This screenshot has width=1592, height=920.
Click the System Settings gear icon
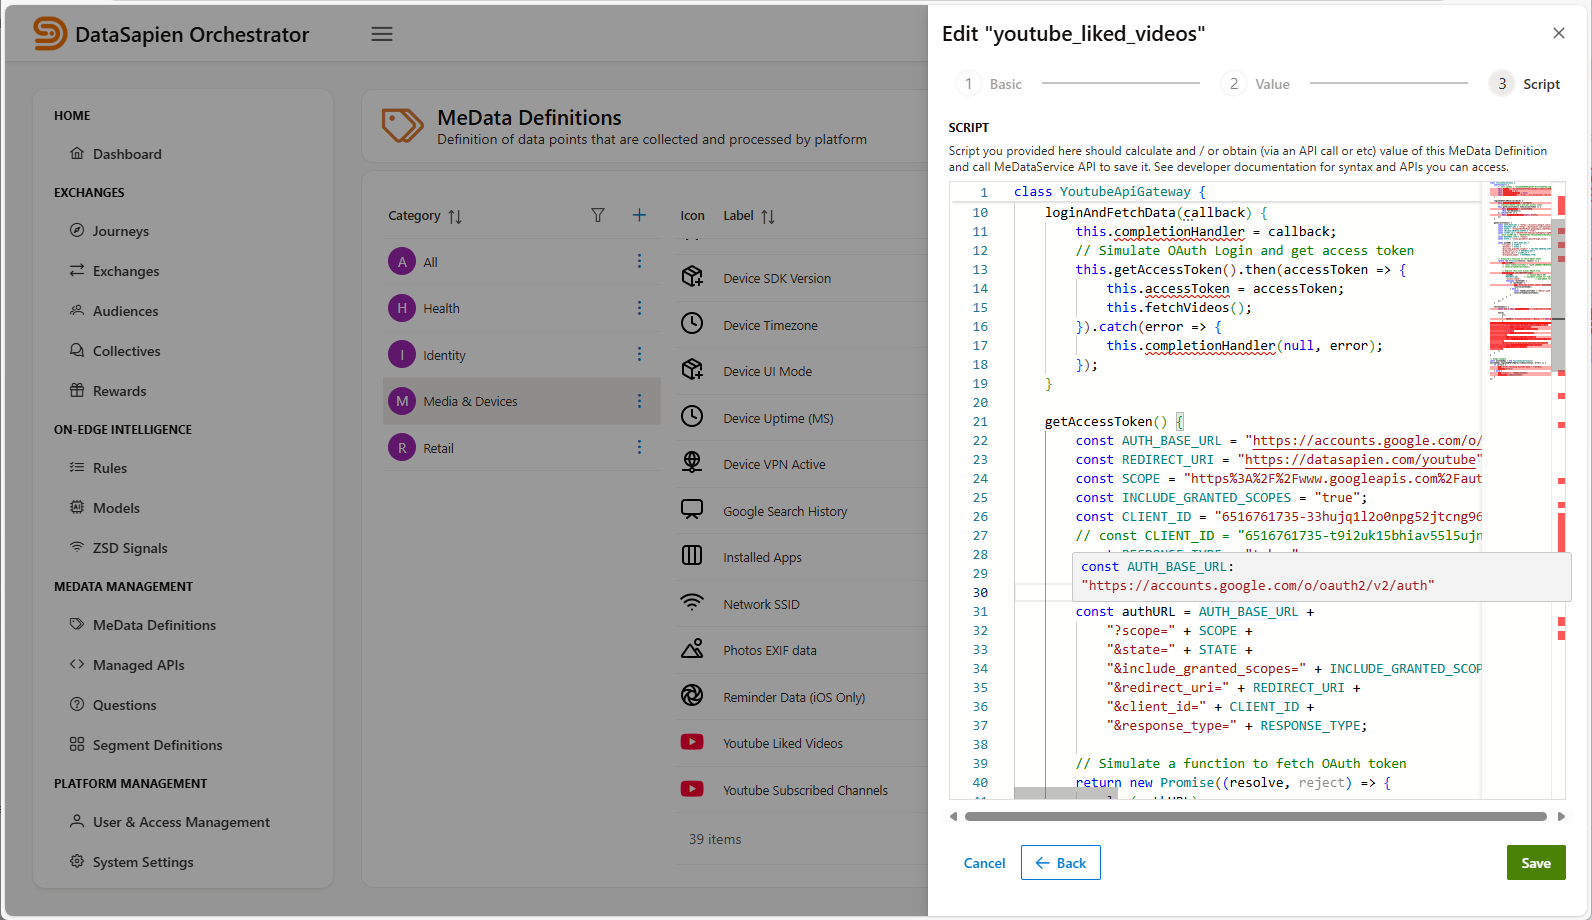pos(77,861)
